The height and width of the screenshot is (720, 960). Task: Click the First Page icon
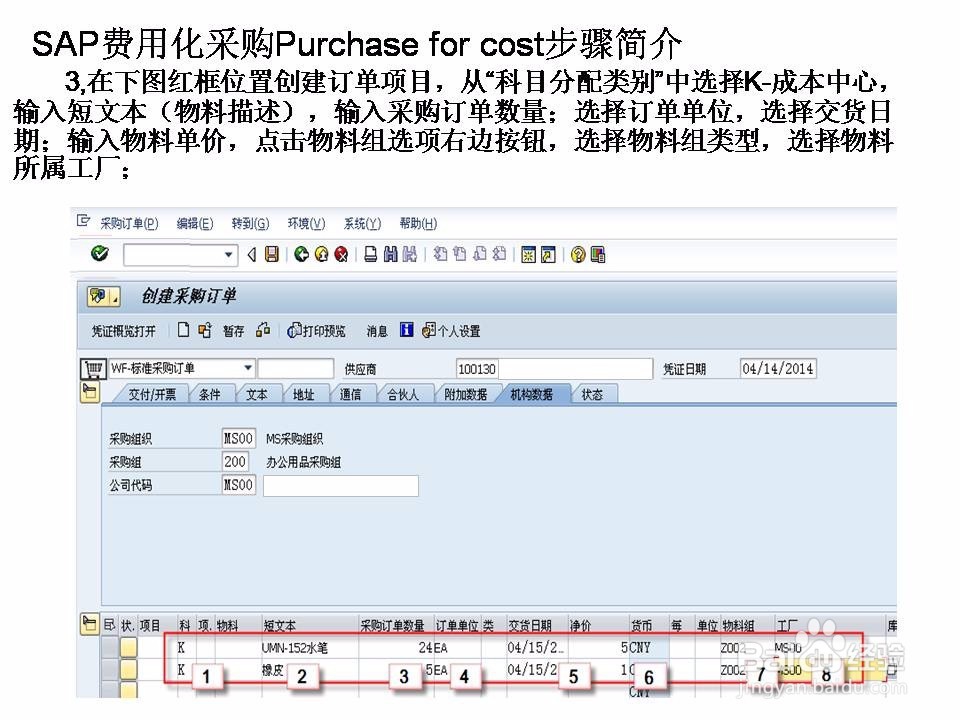point(440,254)
